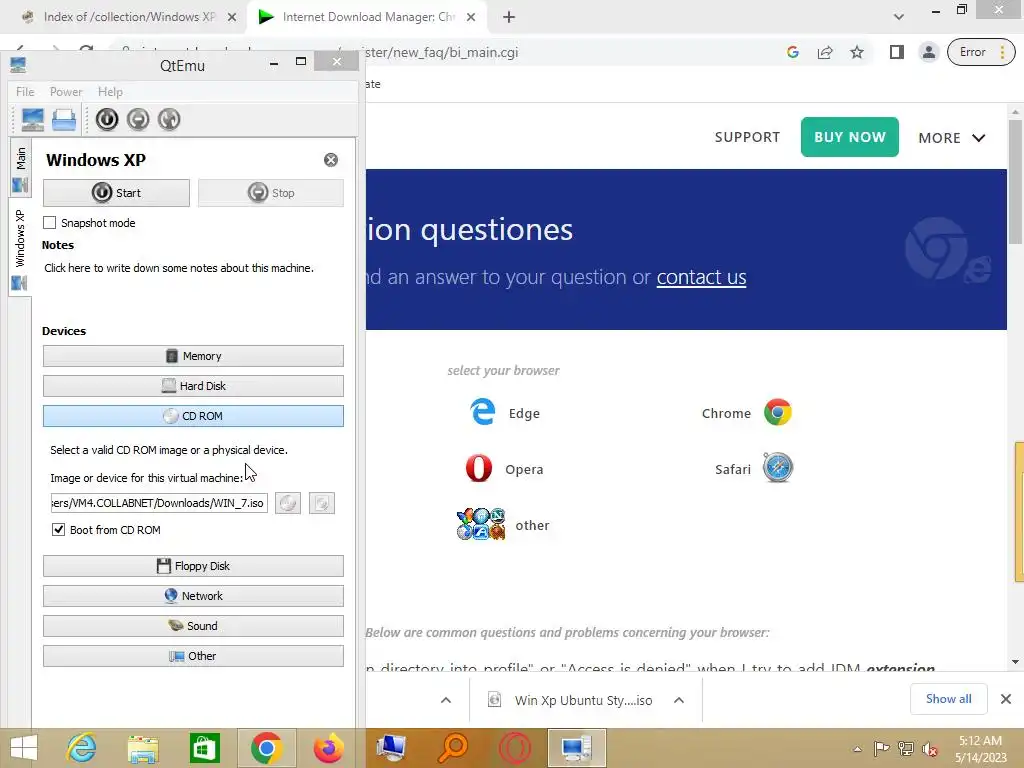Image resolution: width=1024 pixels, height=768 pixels.
Task: Expand the Other device section
Action: [x=193, y=656]
